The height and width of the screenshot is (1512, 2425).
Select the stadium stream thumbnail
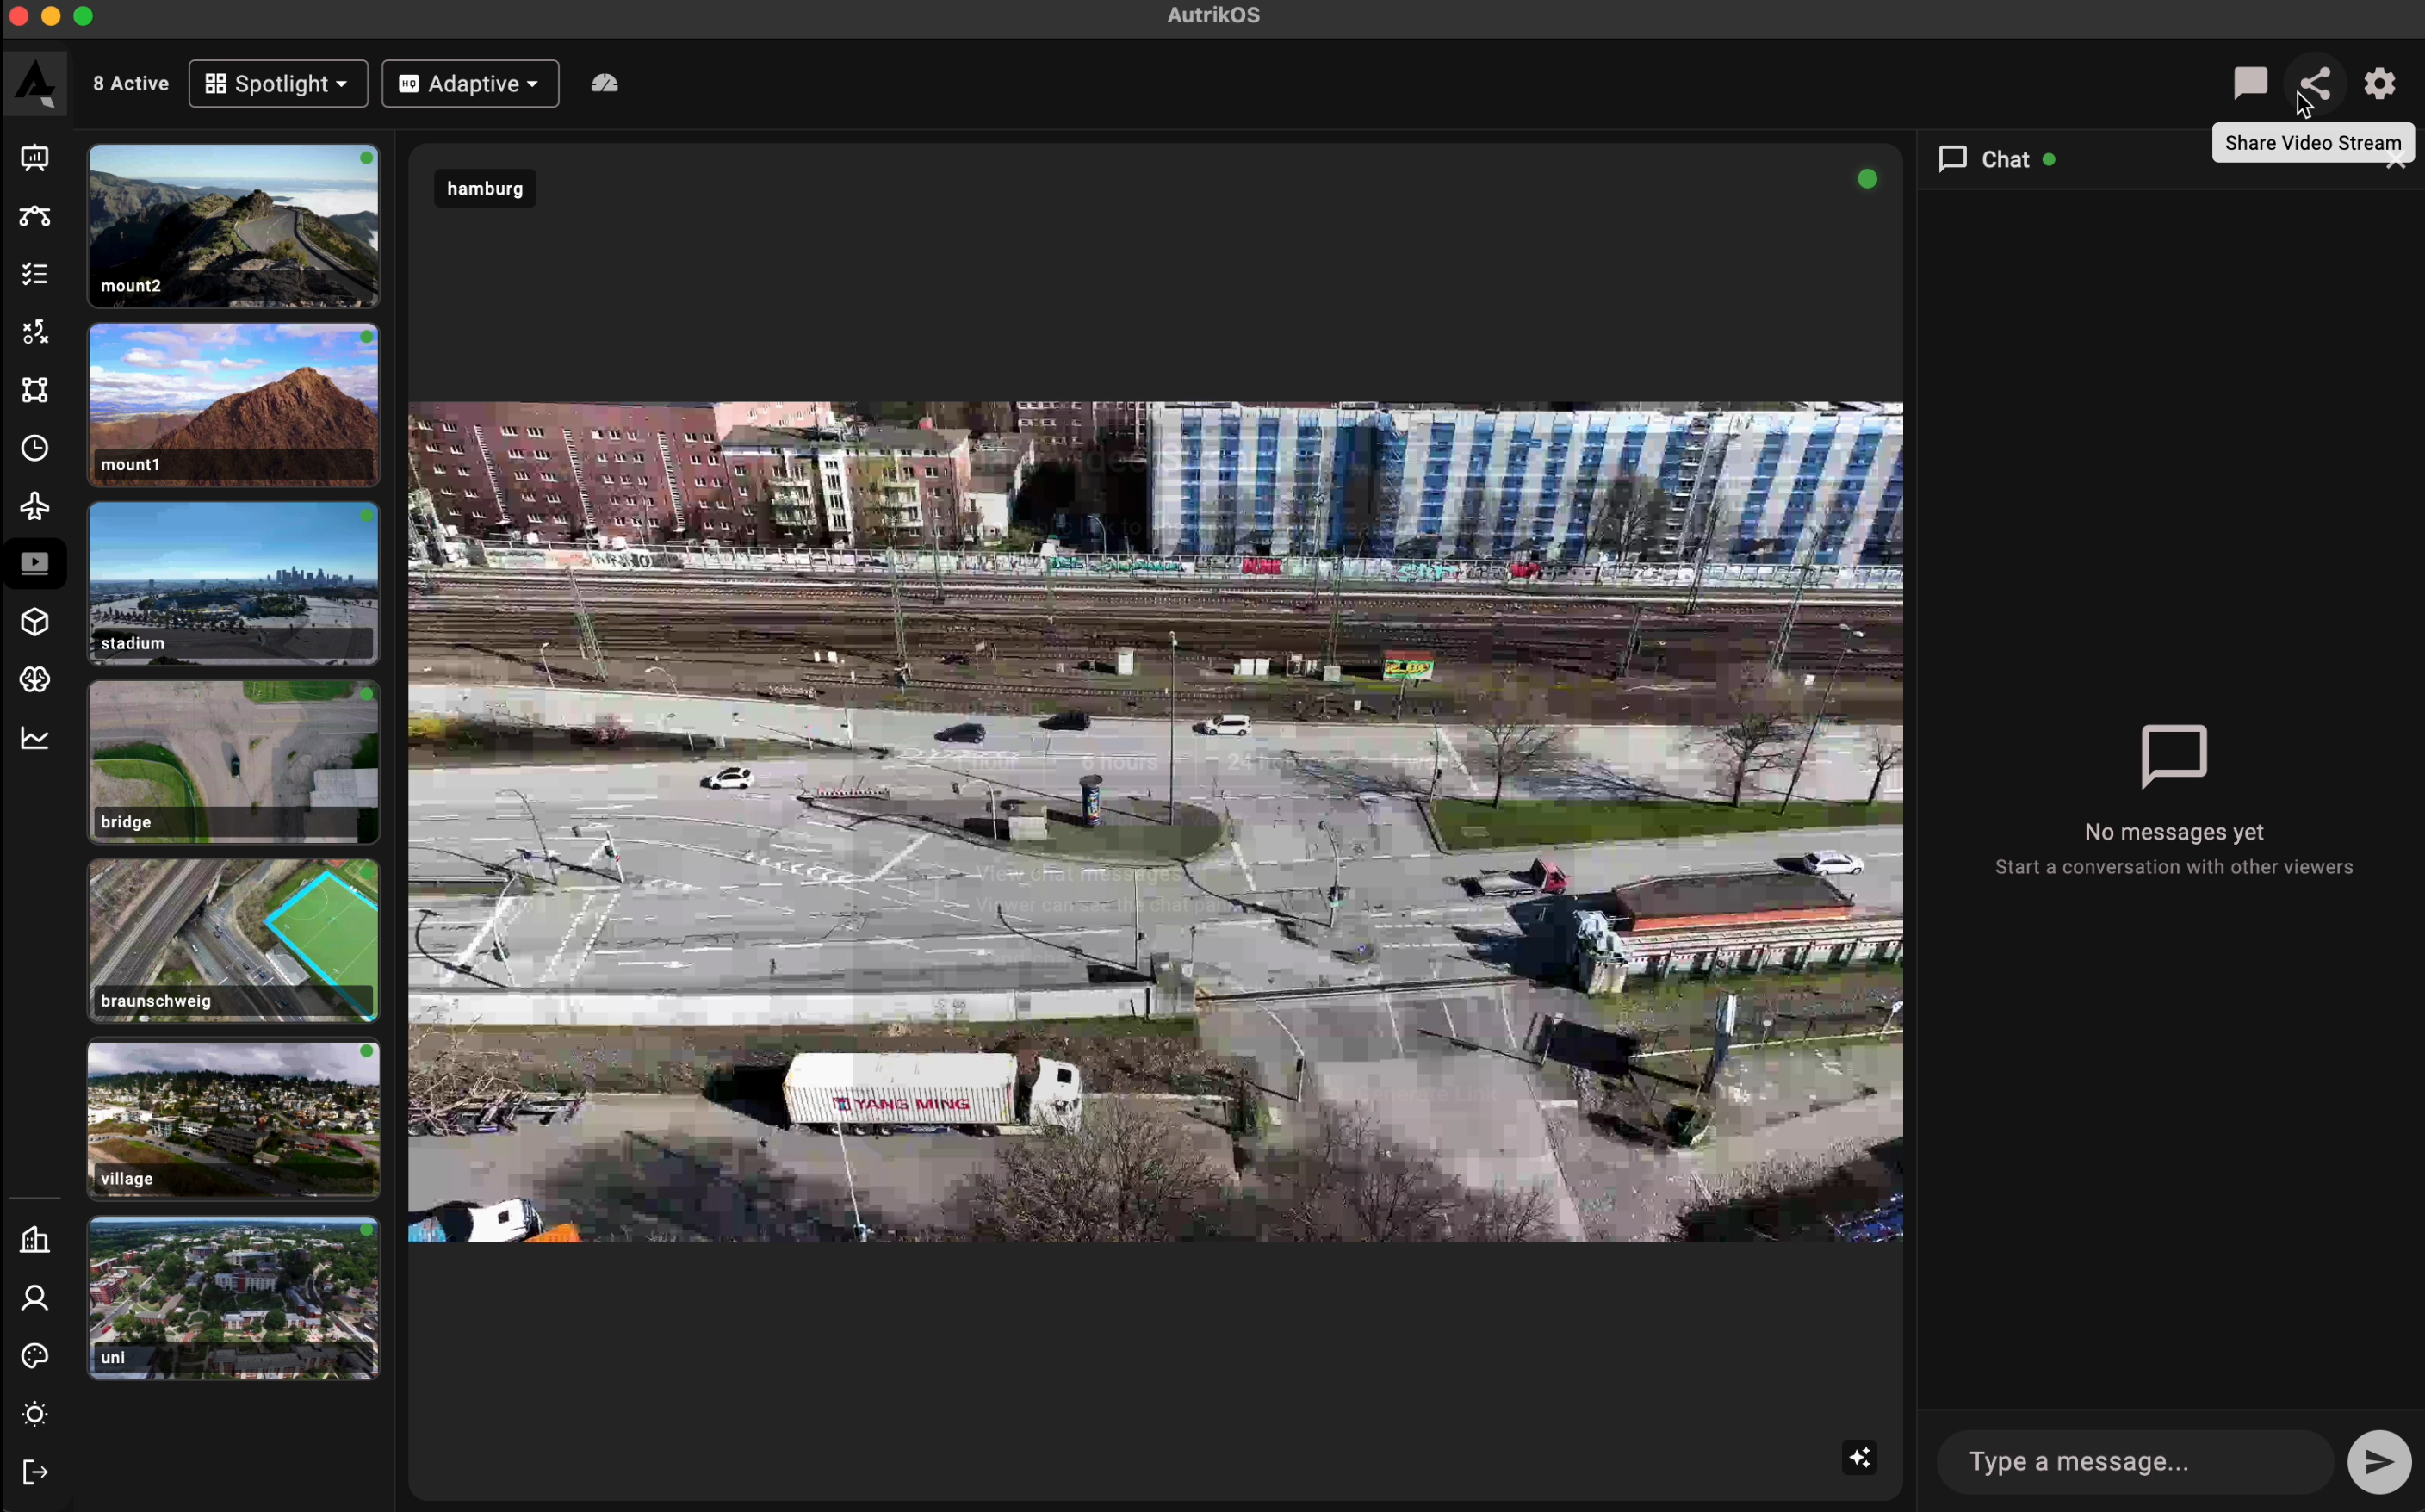pyautogui.click(x=233, y=584)
